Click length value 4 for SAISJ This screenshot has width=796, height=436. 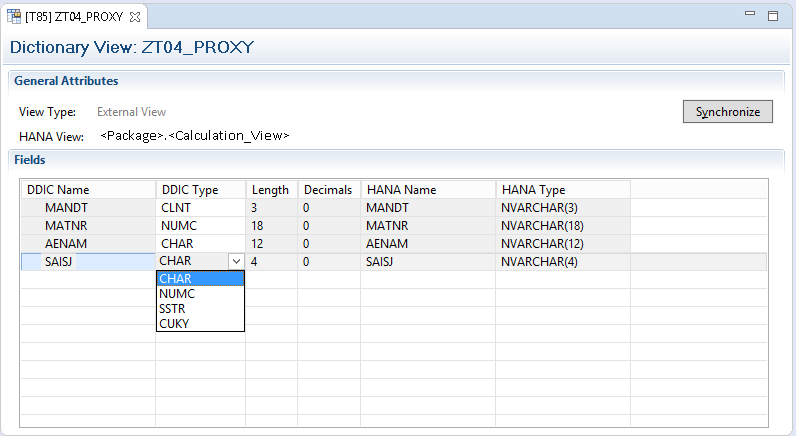pos(272,261)
